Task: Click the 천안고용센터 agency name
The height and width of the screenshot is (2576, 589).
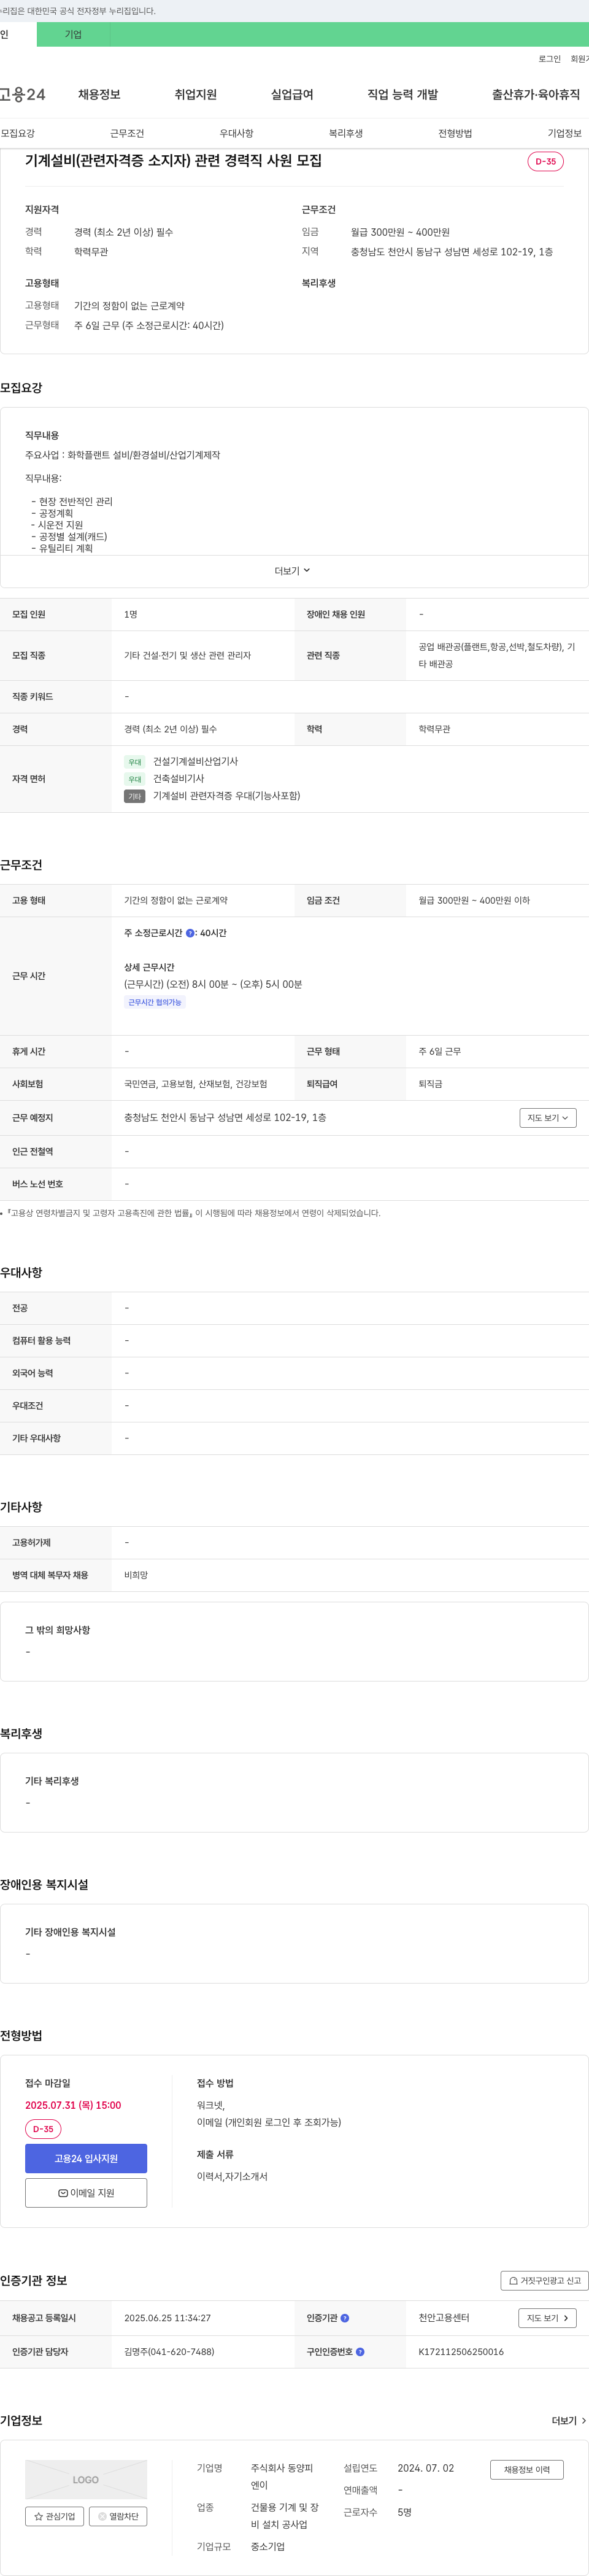Action: tap(444, 2318)
